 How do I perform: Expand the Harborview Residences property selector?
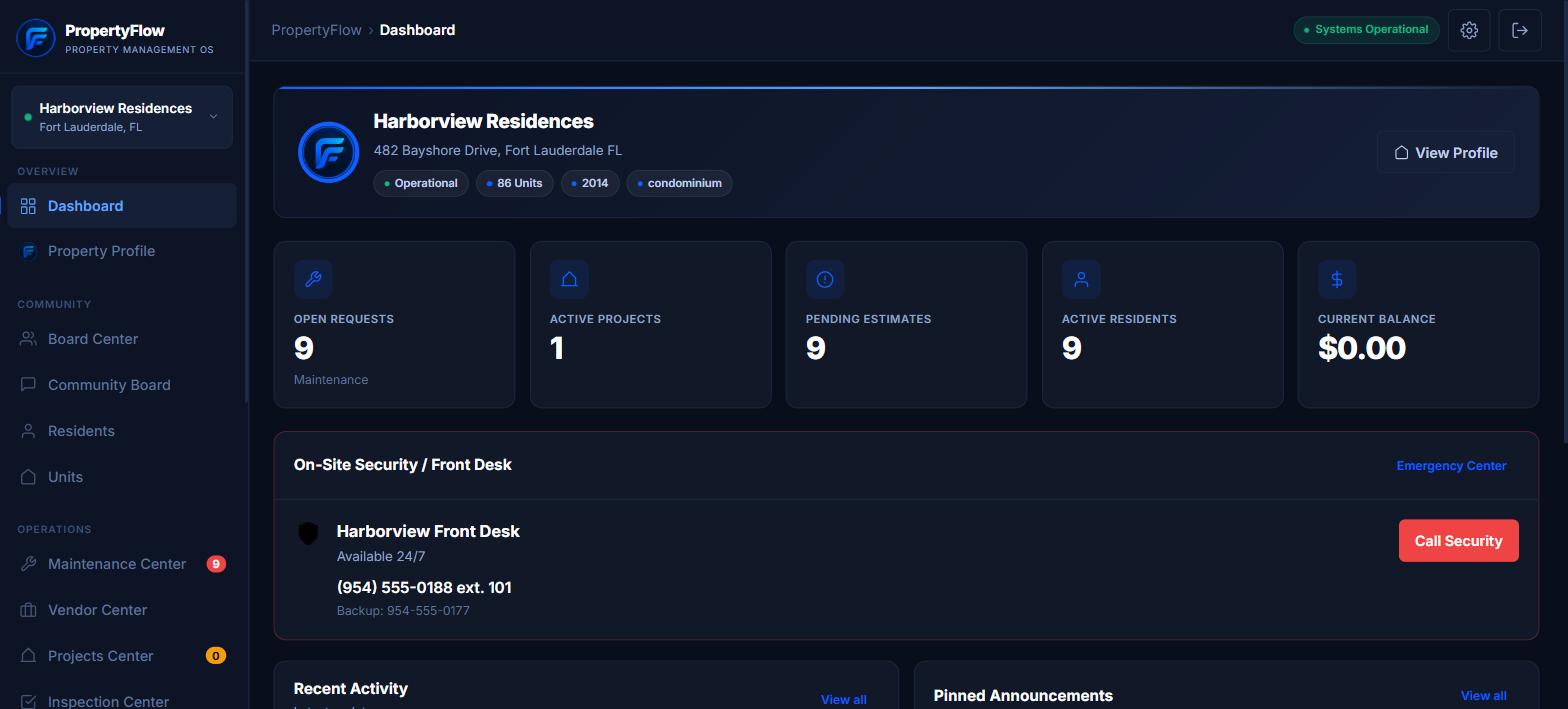tap(122, 117)
